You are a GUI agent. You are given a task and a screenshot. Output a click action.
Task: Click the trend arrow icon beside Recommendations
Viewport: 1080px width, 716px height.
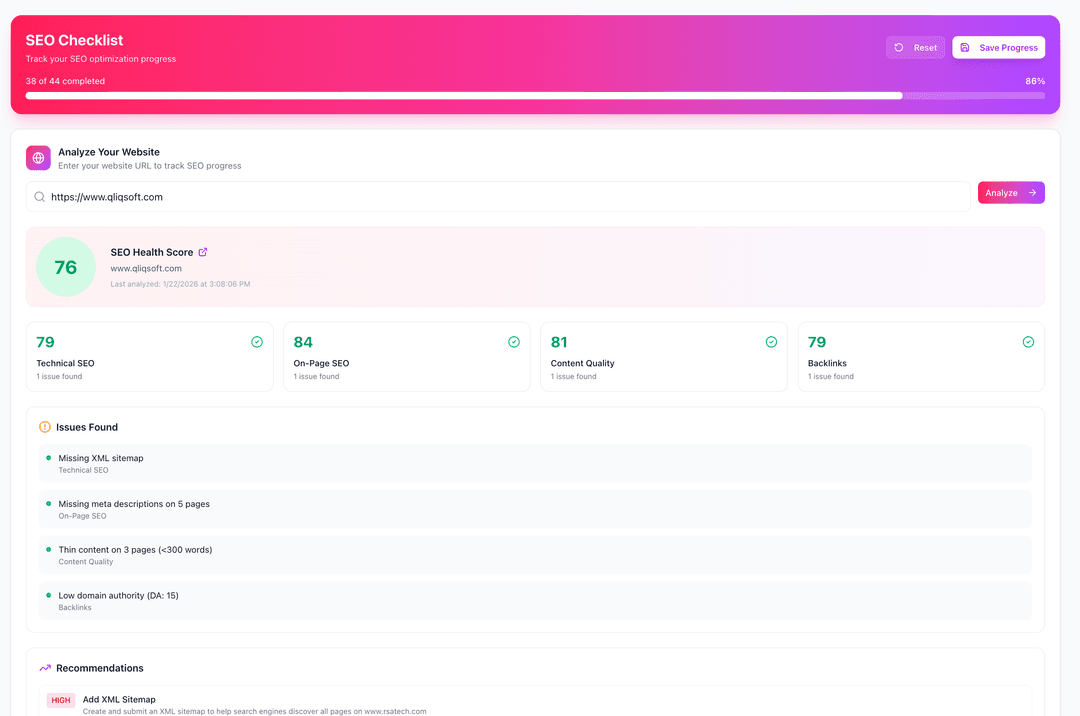(x=45, y=668)
